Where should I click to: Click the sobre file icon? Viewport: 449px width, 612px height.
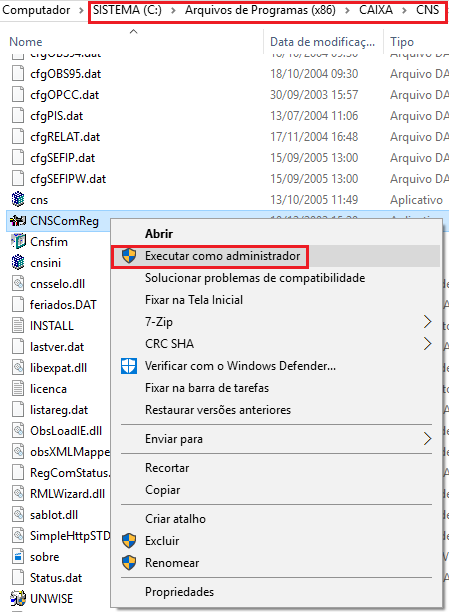click(x=18, y=557)
